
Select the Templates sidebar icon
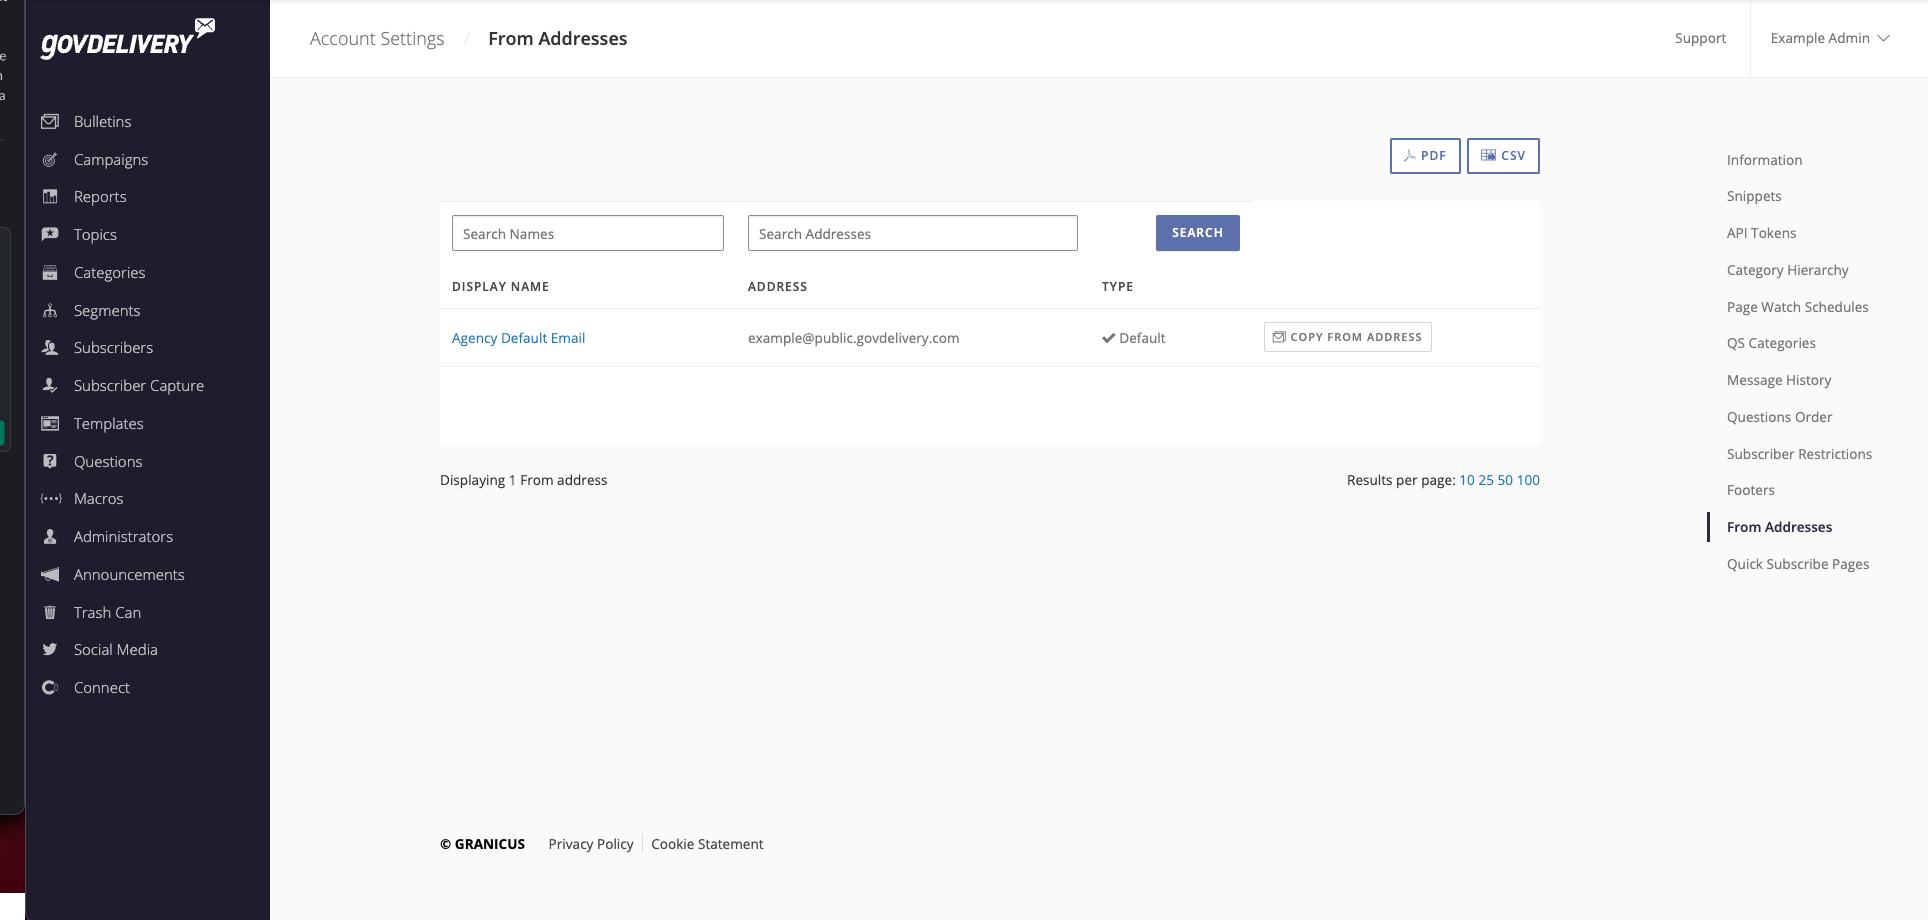click(x=50, y=423)
